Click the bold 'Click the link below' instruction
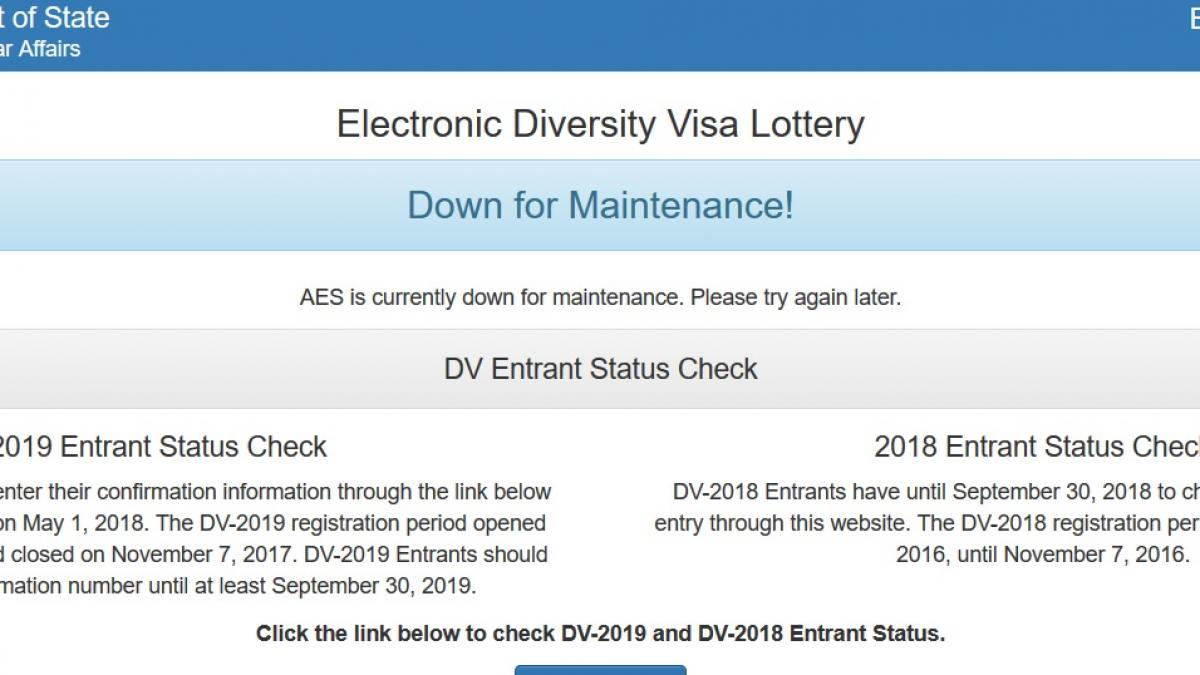The image size is (1200, 675). click(x=600, y=633)
